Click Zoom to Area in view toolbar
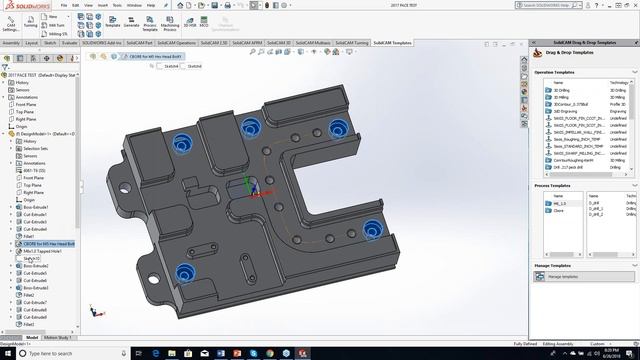Viewport: 640px width, 360px height. click(261, 52)
